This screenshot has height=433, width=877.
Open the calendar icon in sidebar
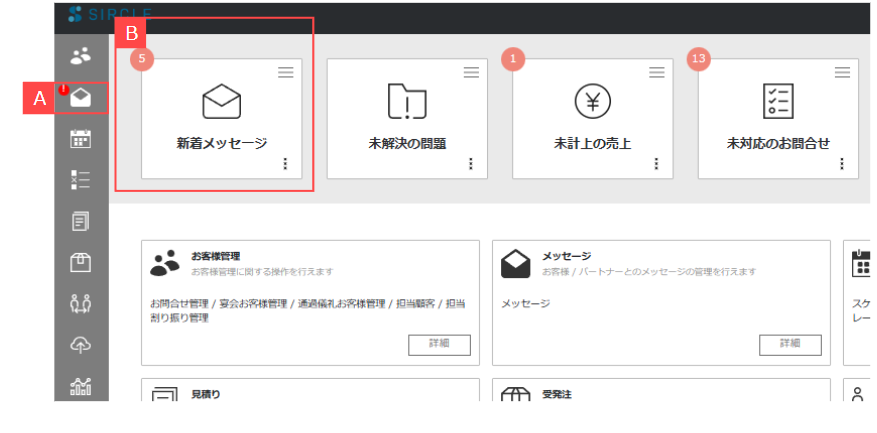81,139
